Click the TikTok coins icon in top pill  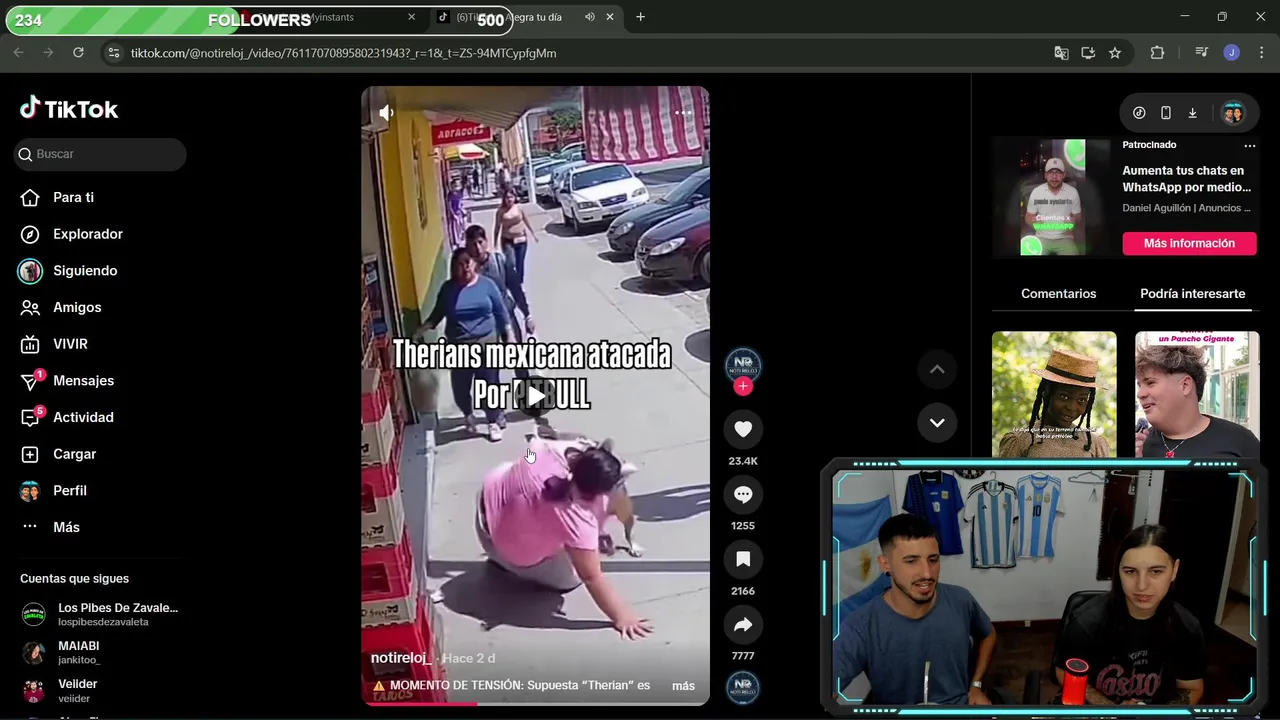pyautogui.click(x=1139, y=113)
